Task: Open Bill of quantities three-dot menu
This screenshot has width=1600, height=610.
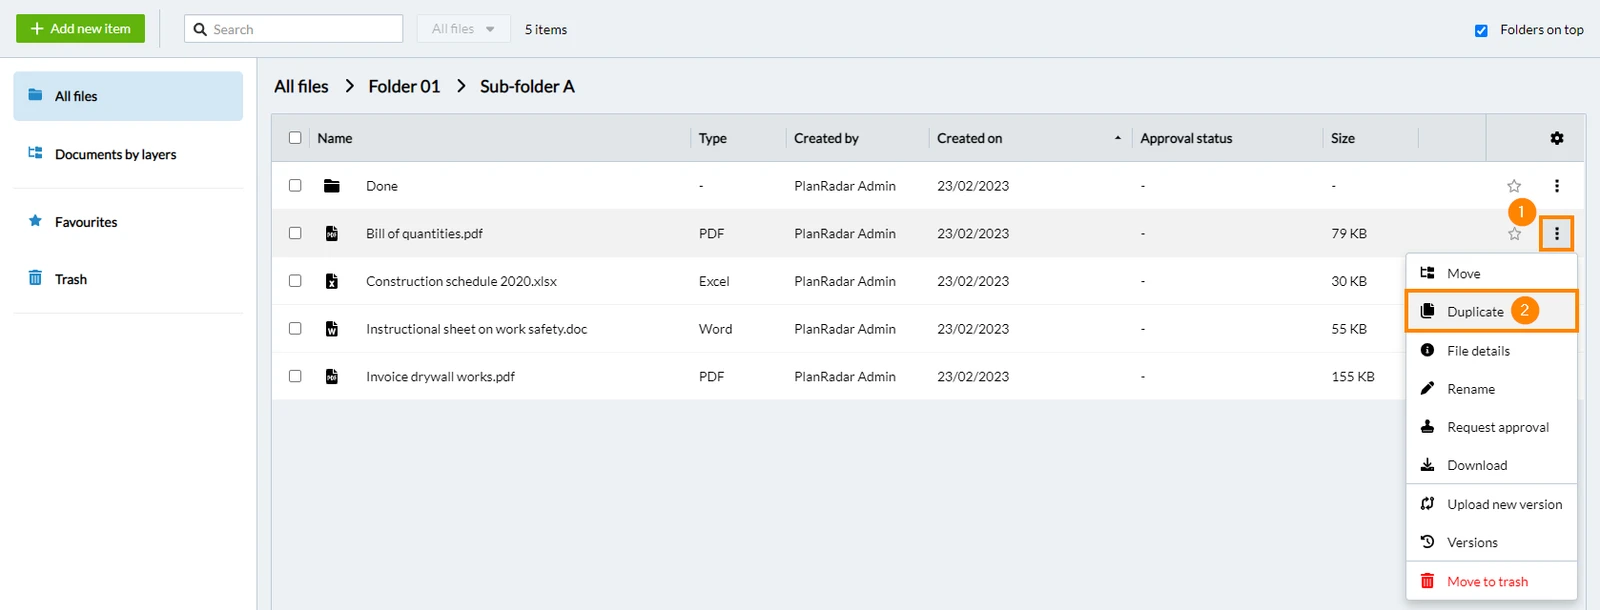Action: point(1556,234)
